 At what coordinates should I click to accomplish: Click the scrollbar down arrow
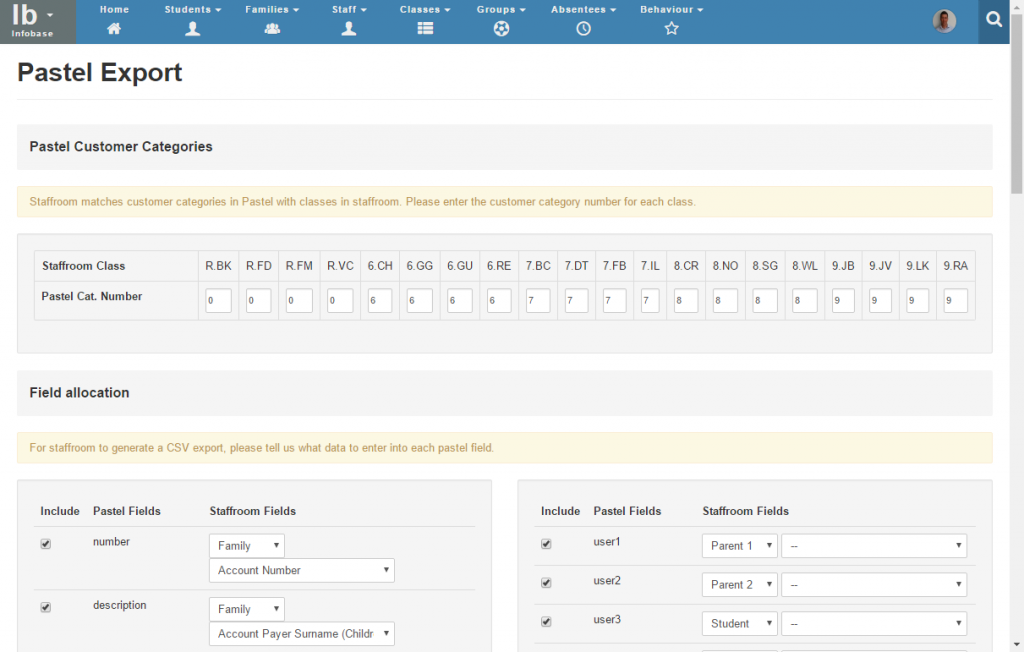1017,645
